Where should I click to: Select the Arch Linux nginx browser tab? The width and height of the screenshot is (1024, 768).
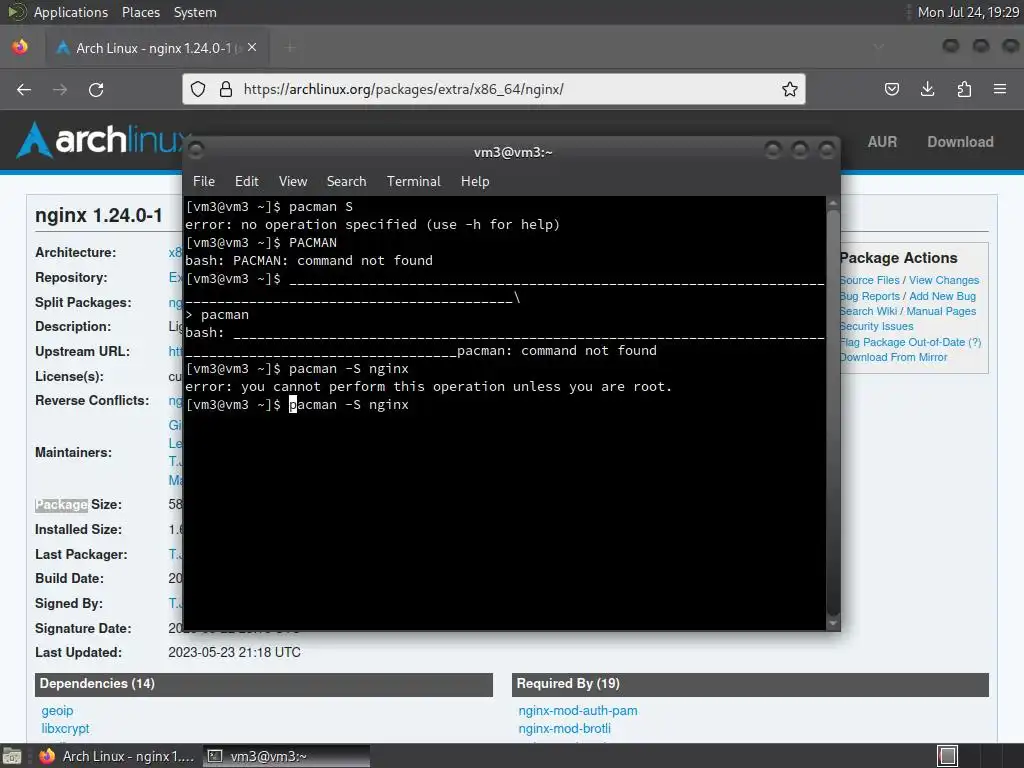pos(155,48)
